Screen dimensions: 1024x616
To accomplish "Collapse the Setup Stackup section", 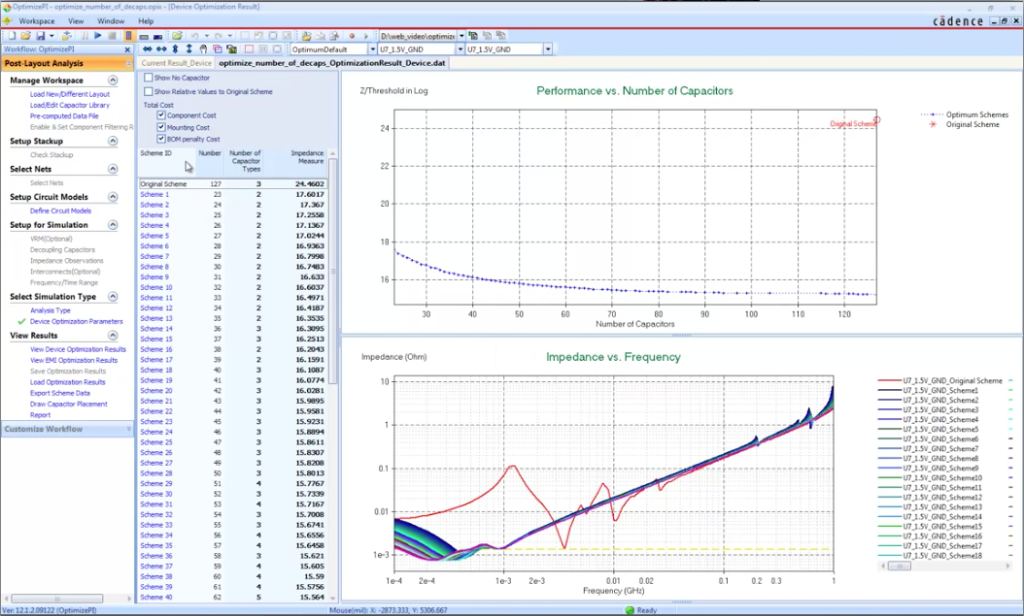I will [x=113, y=141].
